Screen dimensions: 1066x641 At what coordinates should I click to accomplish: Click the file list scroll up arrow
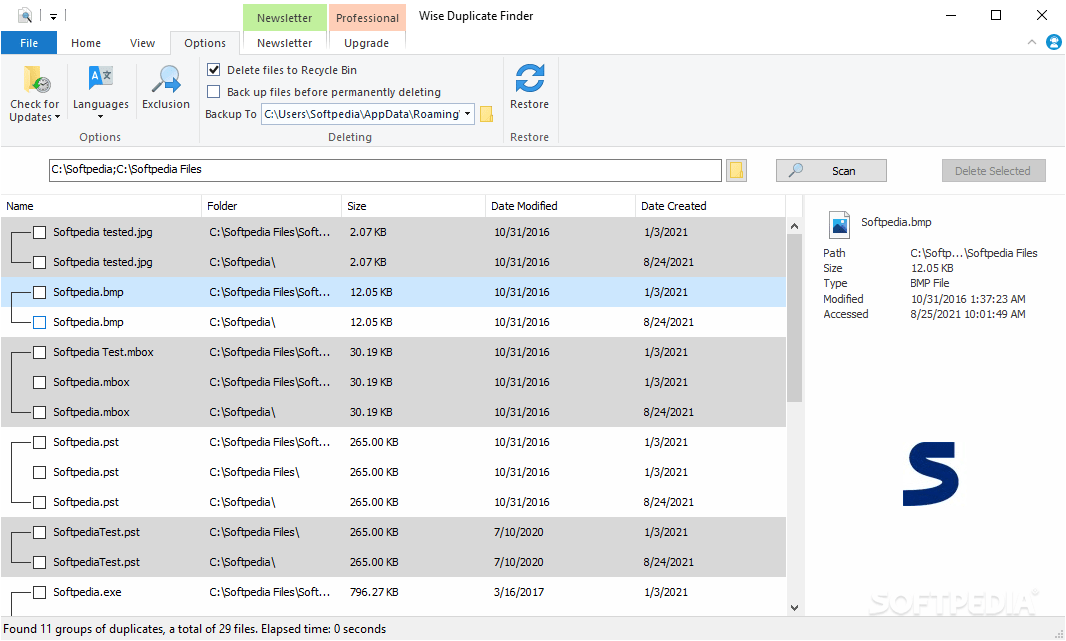coord(794,226)
